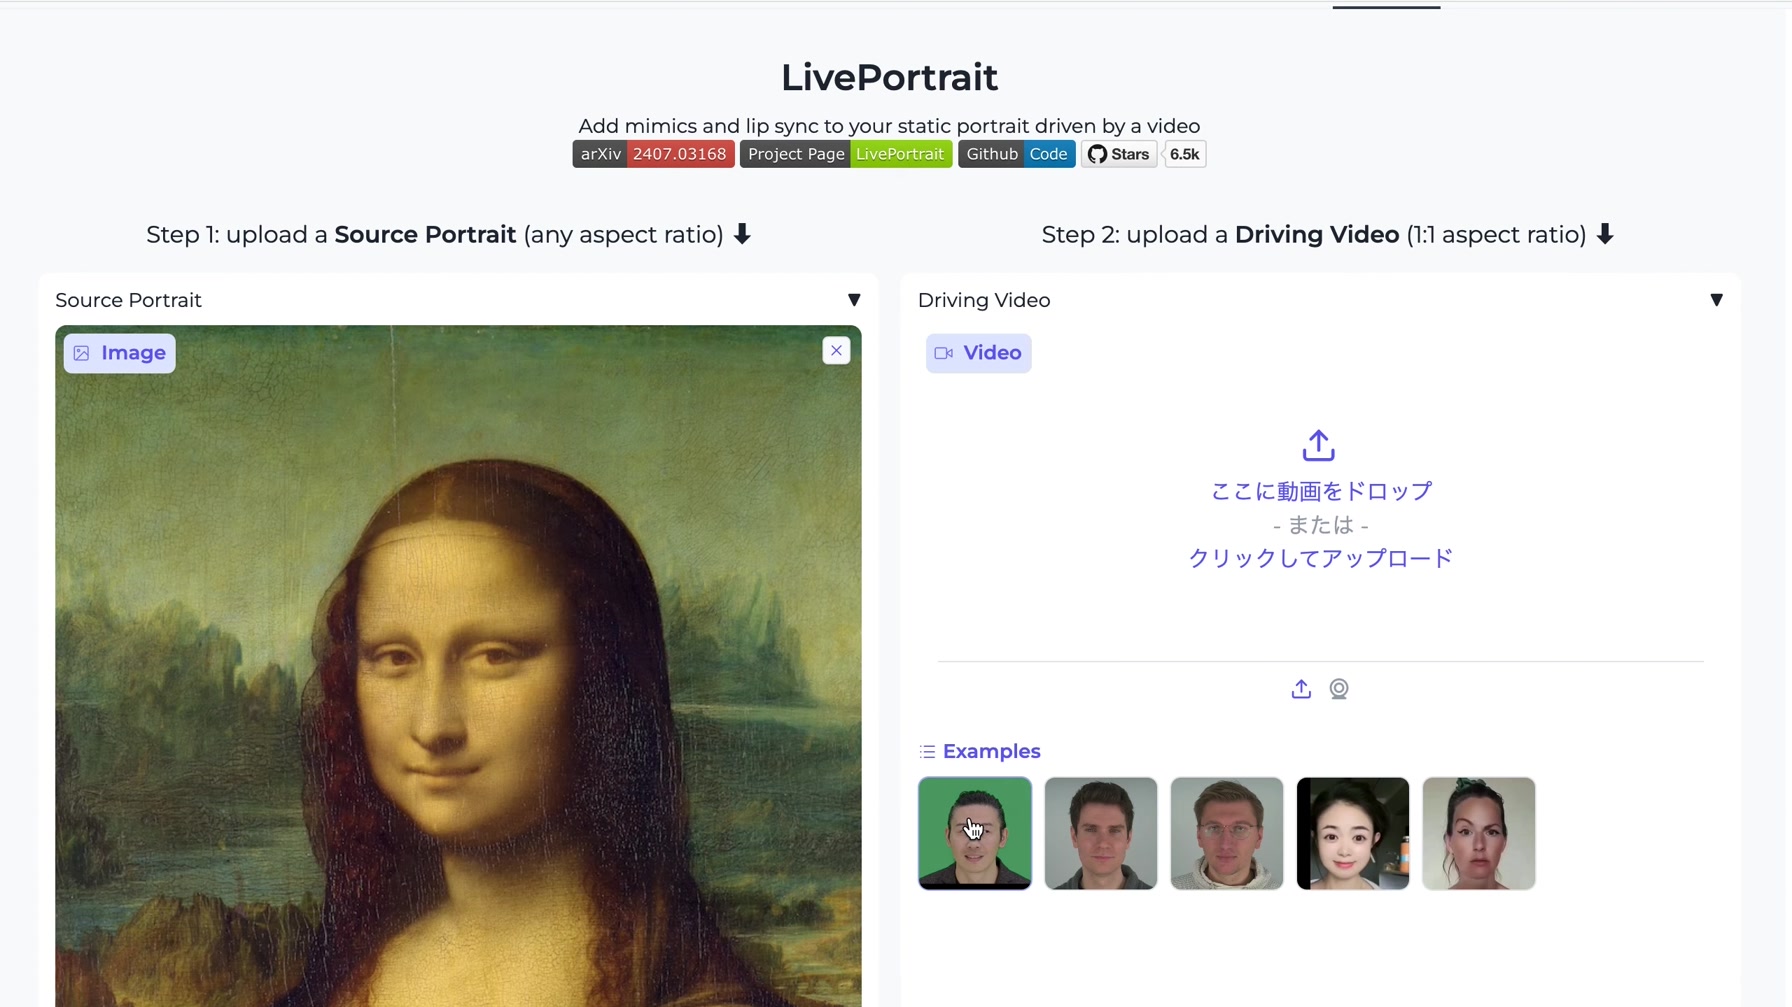Image resolution: width=1792 pixels, height=1007 pixels.
Task: Click the large upload arrow icon in the video dropzone
Action: [x=1319, y=446]
